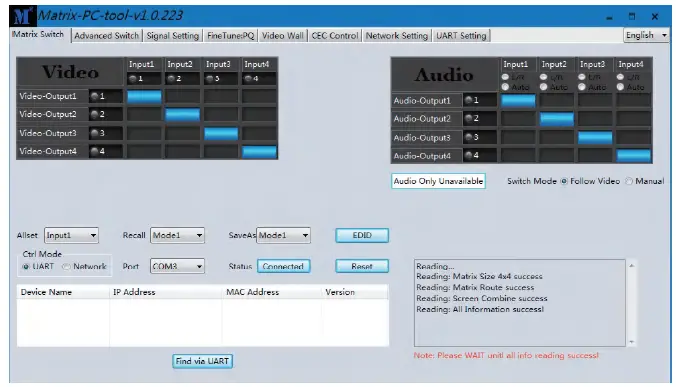Select Video Input1 column radio
The height and width of the screenshot is (387, 676).
coord(133,78)
